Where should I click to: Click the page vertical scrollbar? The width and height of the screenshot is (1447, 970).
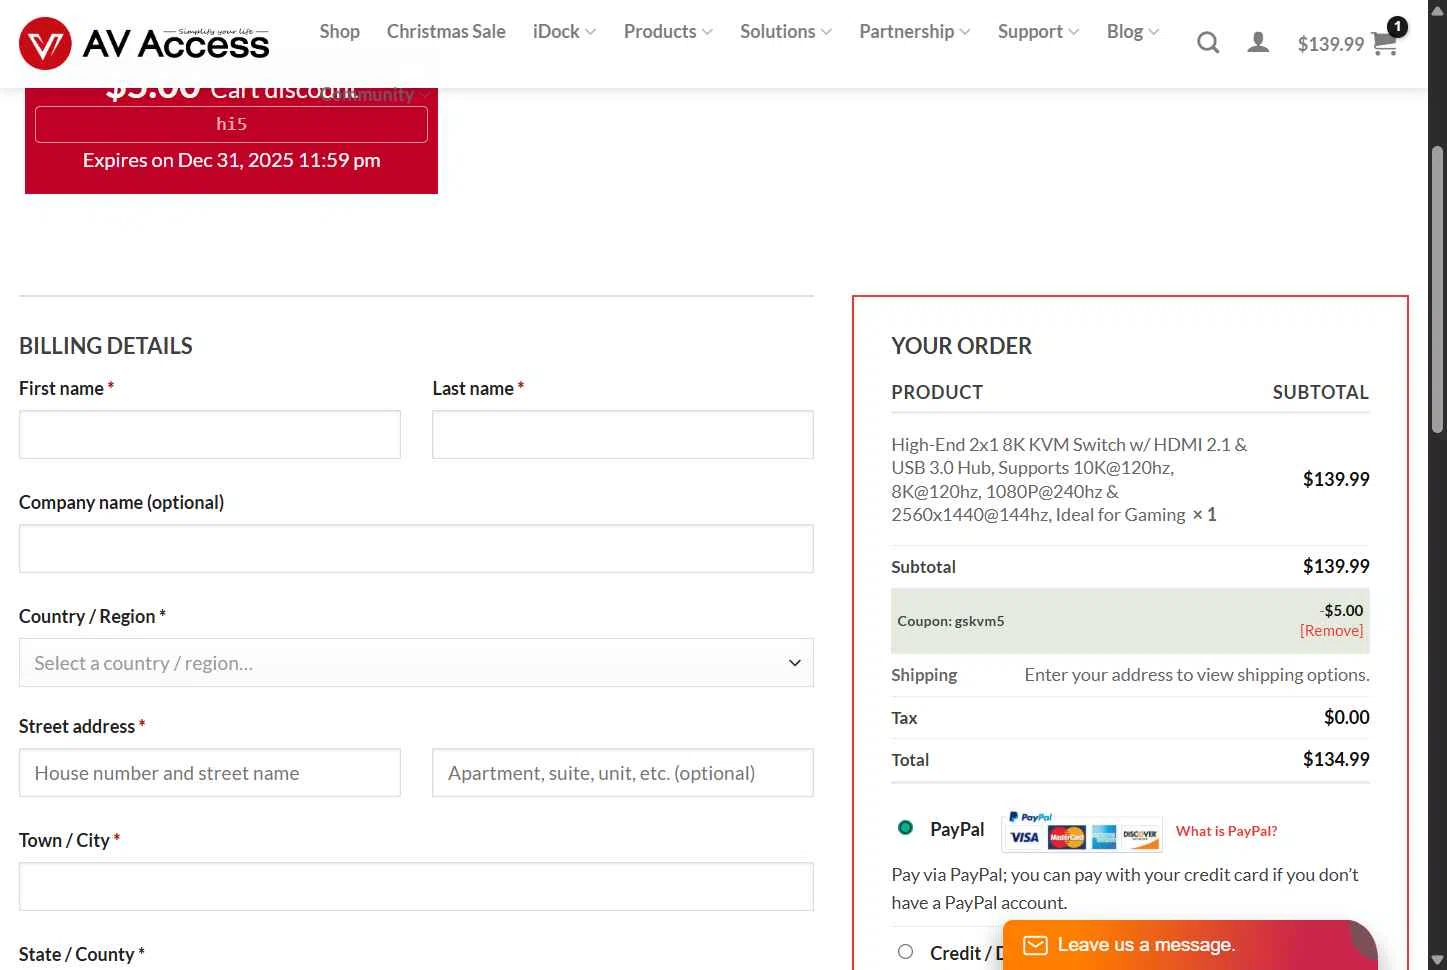pos(1437,290)
